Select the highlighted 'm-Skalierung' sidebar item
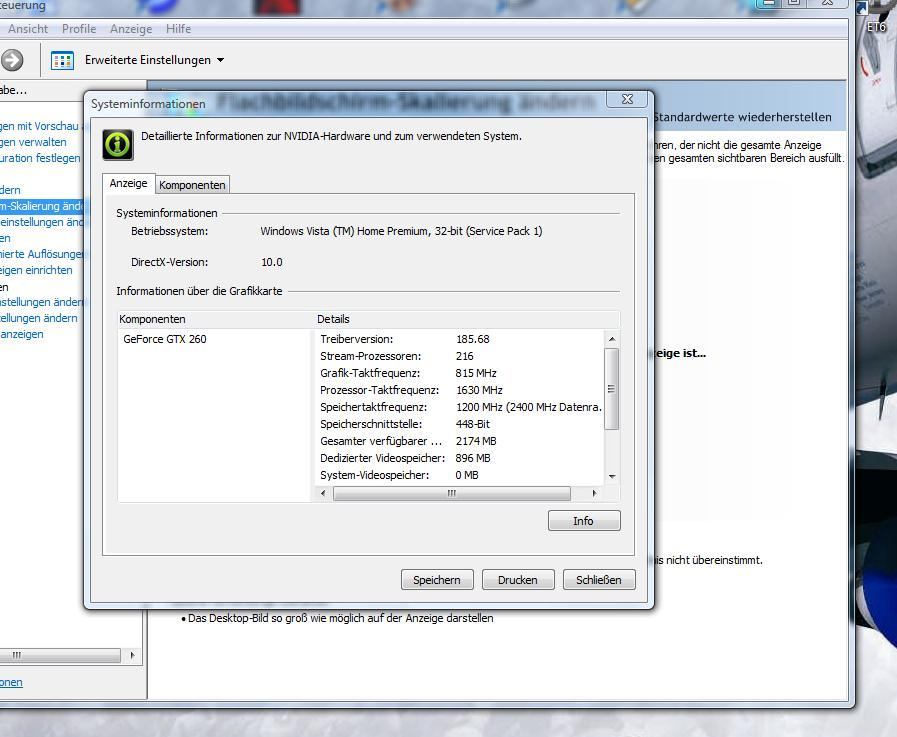897x737 pixels. tap(42, 206)
